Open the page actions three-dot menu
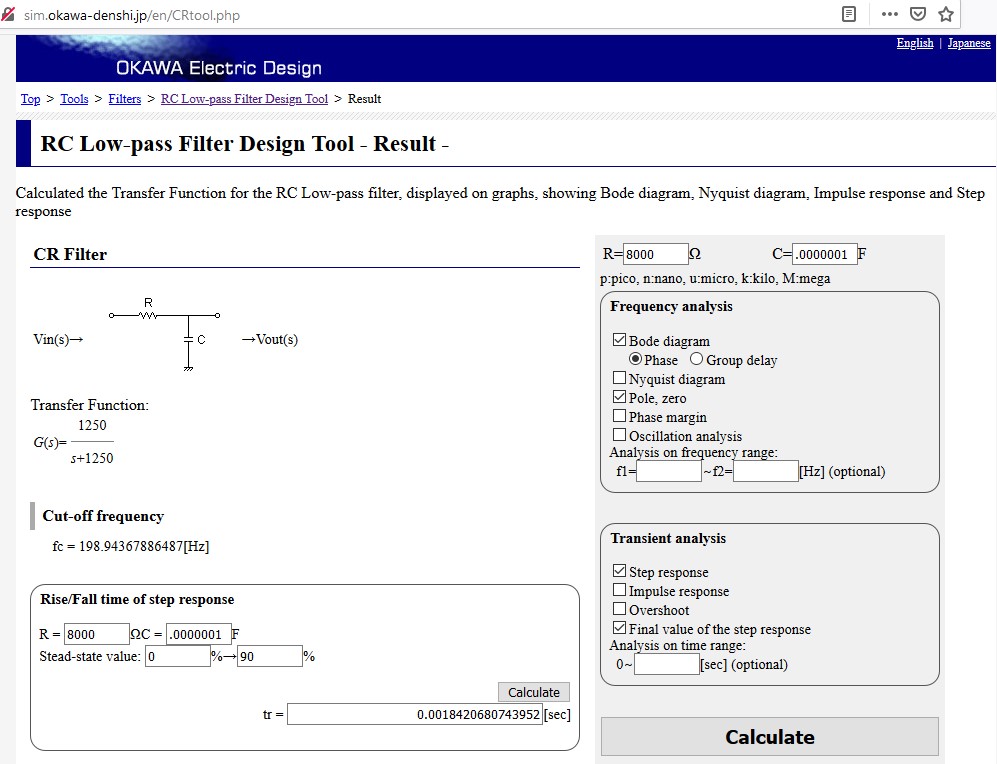The image size is (997, 764). pyautogui.click(x=889, y=14)
